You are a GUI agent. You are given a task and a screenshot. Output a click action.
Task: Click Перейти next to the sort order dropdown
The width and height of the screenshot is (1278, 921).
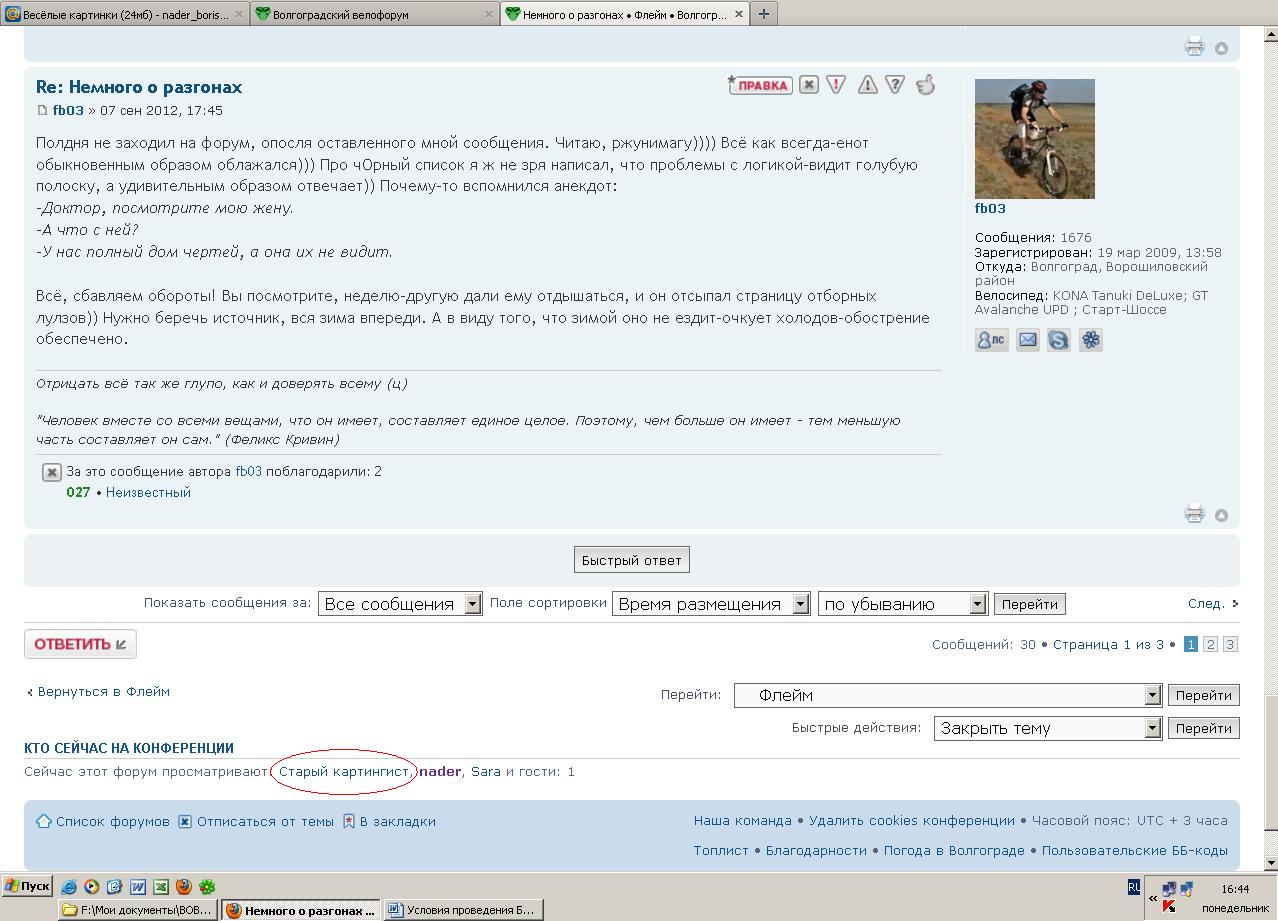tap(1029, 604)
